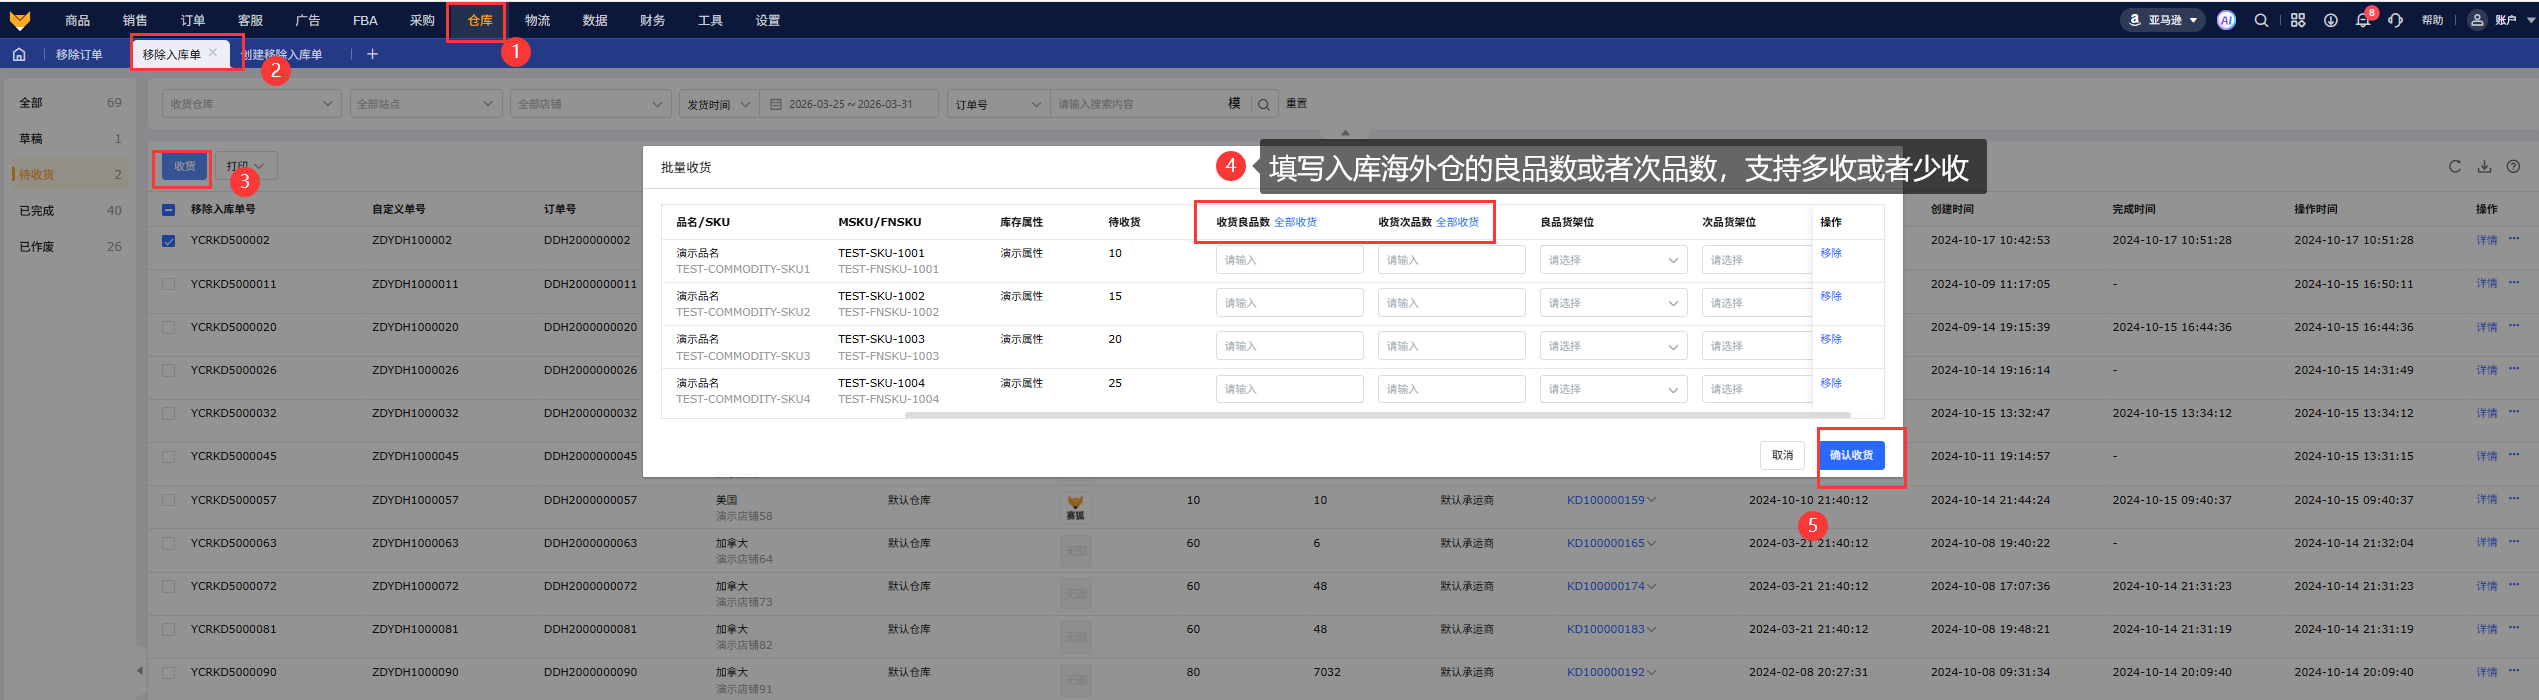Switch to the 移除订单 tab
Screen dimensions: 2539x700
pos(79,55)
